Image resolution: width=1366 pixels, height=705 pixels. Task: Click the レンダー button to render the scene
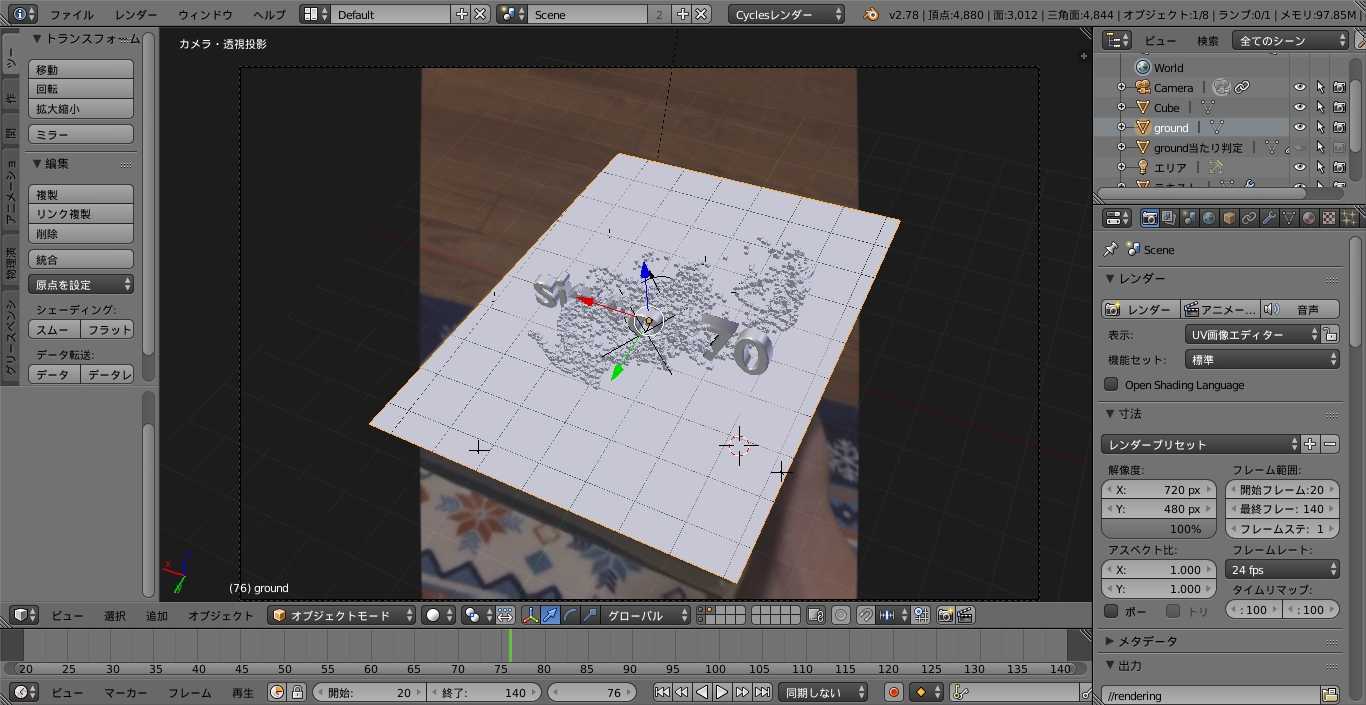tap(1139, 308)
